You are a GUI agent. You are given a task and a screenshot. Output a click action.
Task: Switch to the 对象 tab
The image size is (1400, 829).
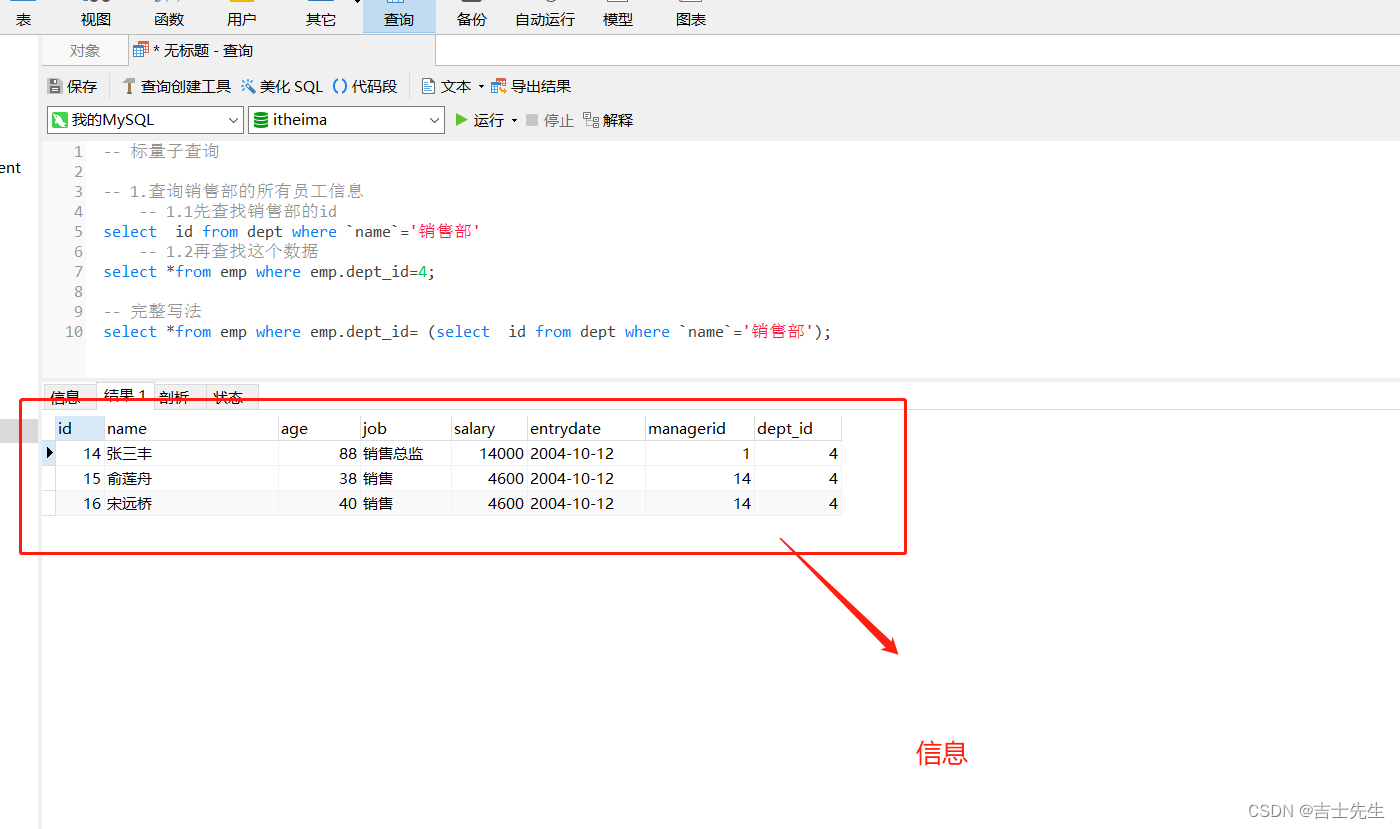click(x=85, y=51)
